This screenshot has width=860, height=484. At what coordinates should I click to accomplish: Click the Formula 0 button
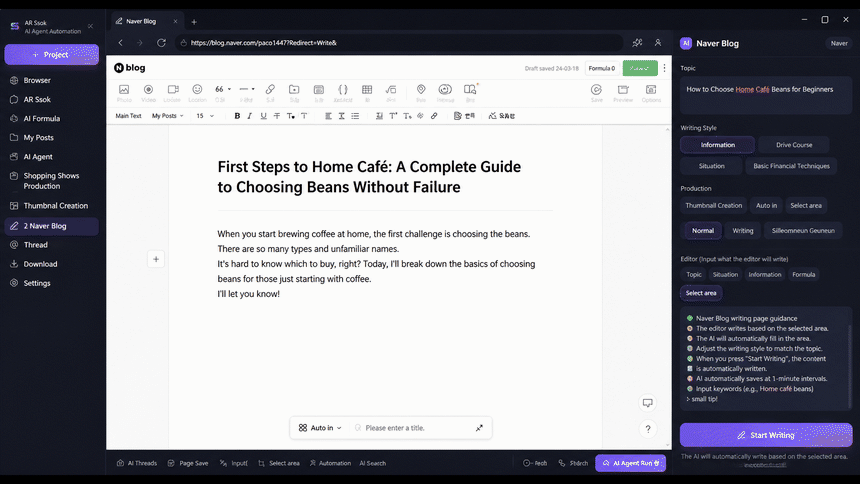602,68
